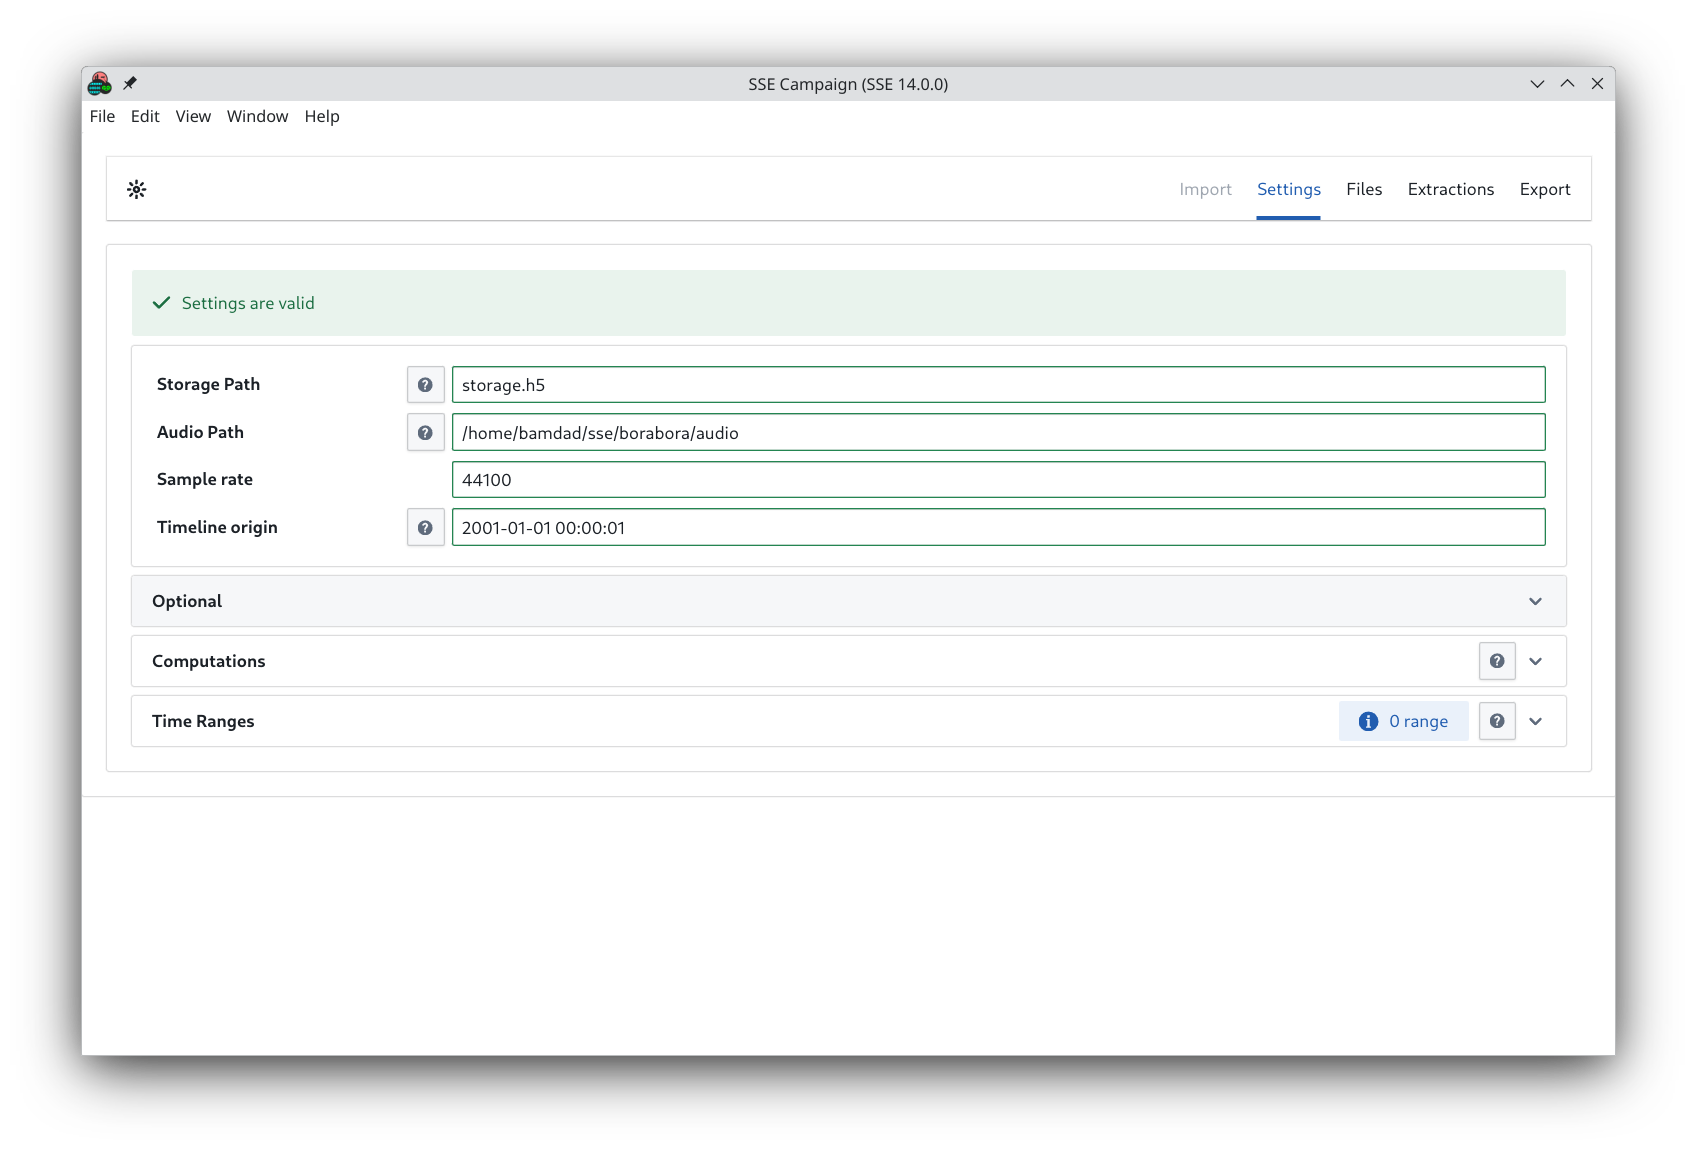Open the Window menu
The image size is (1697, 1152).
coord(257,116)
